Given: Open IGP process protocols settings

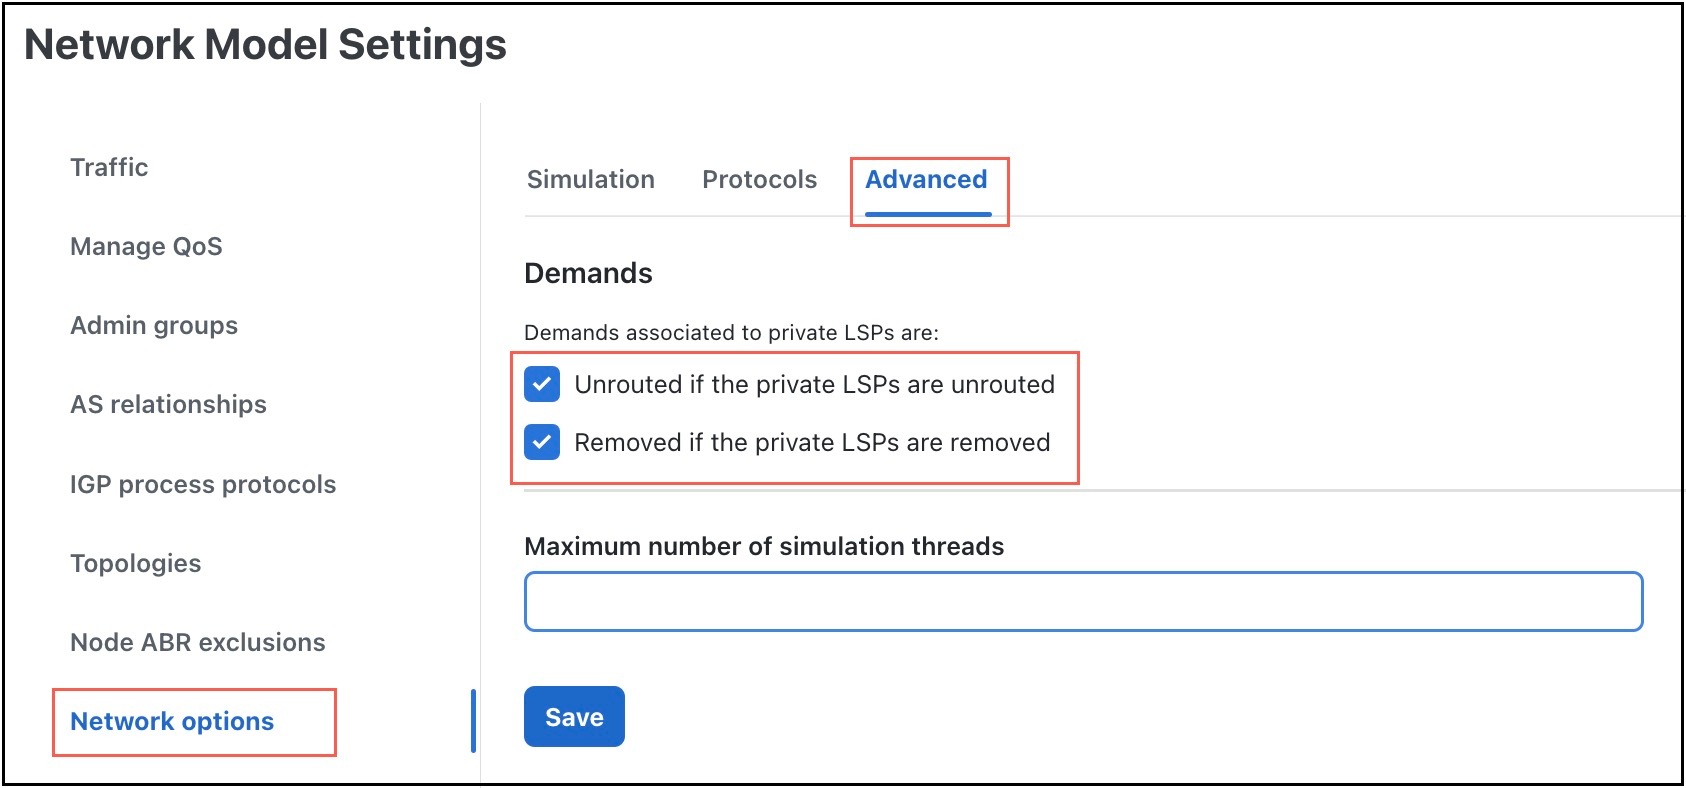Looking at the screenshot, I should 202,484.
